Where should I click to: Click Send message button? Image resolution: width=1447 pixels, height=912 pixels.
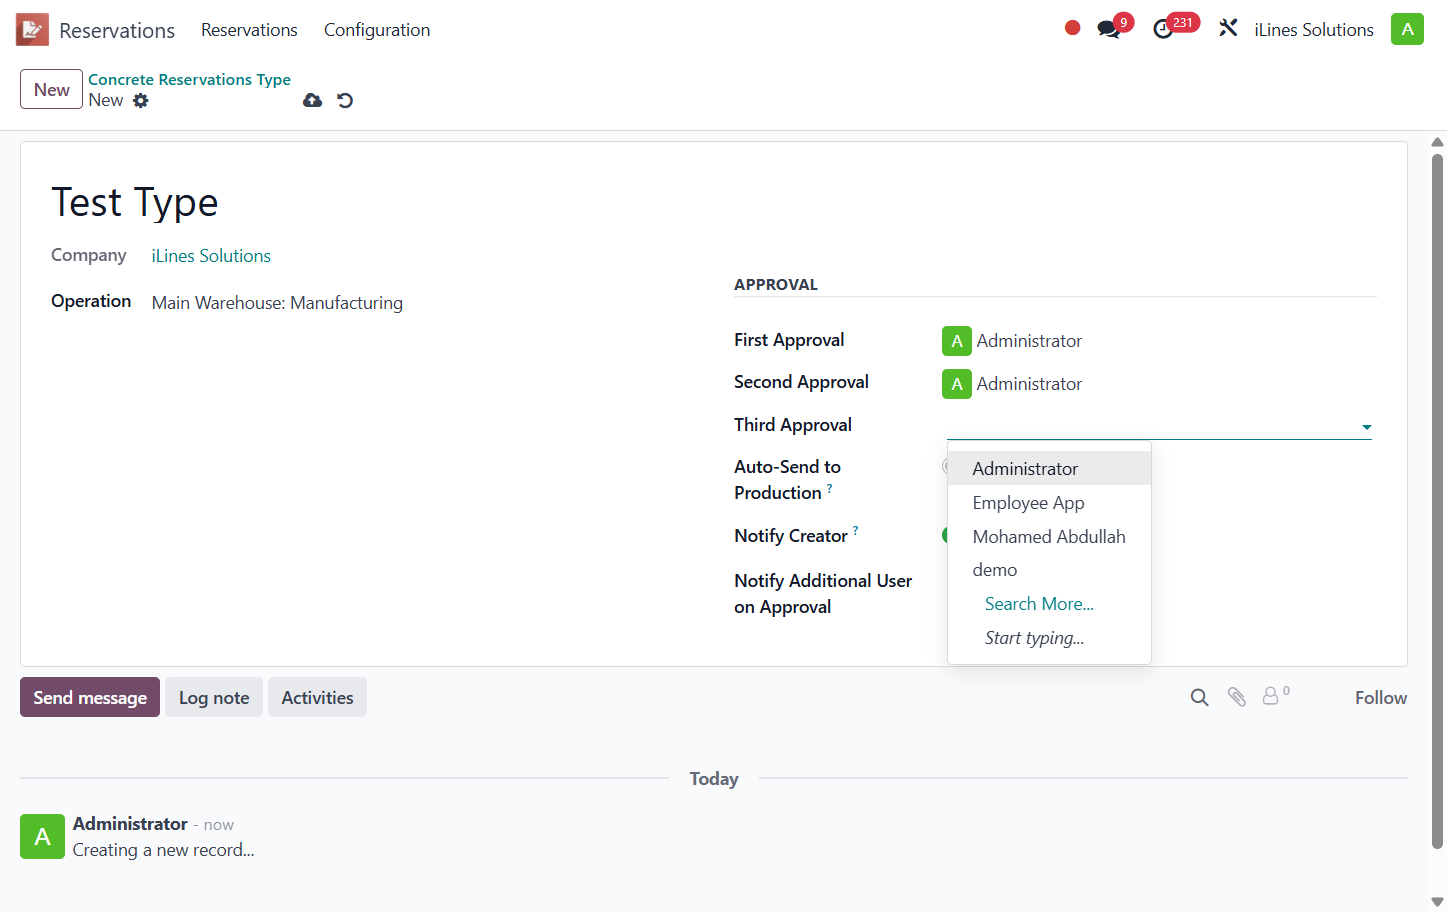[90, 697]
